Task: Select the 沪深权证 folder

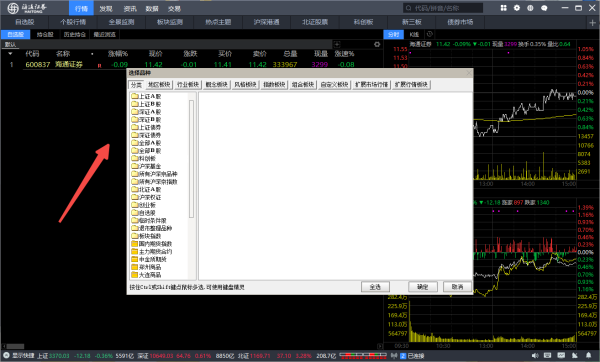Action: 146,197
